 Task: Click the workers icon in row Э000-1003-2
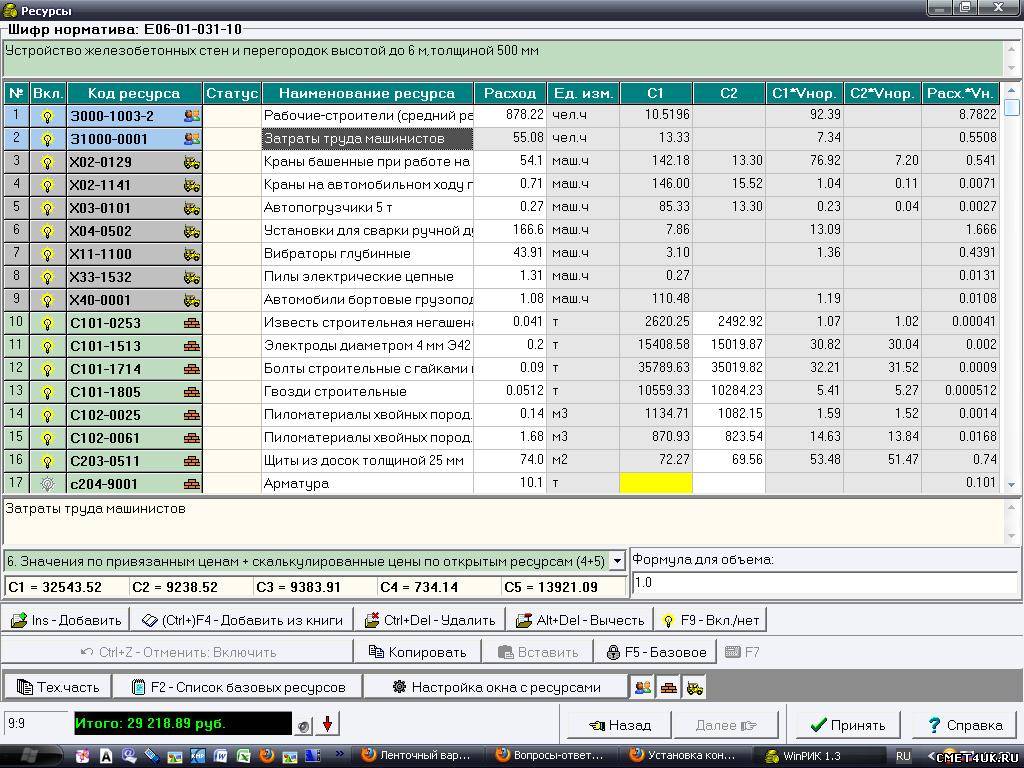click(x=191, y=116)
